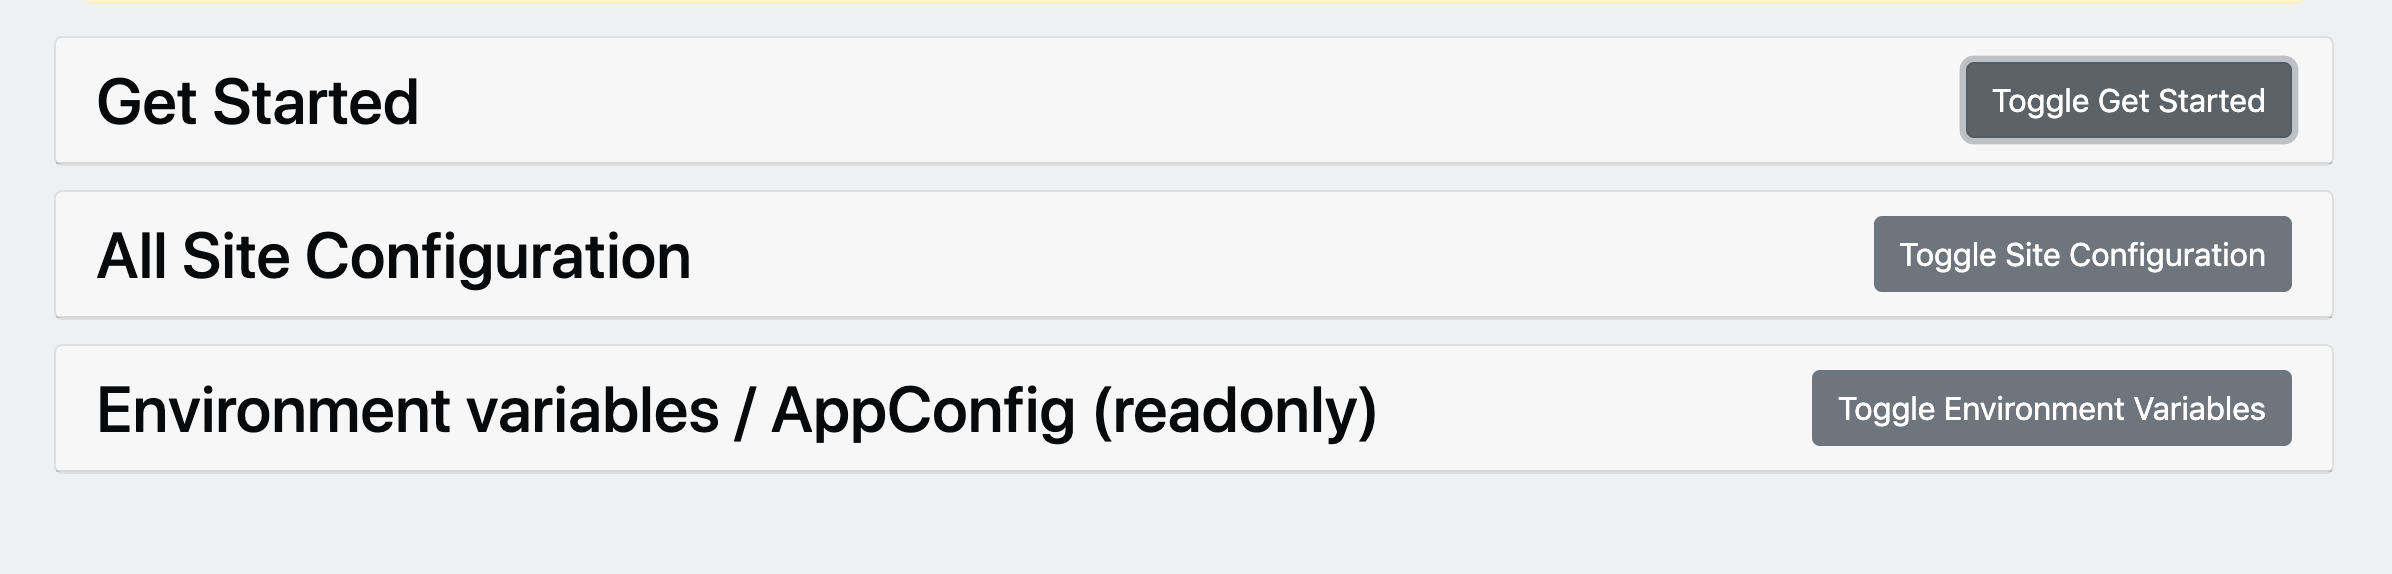The width and height of the screenshot is (2392, 574).
Task: Click the Get Started heading
Action: coord(257,102)
